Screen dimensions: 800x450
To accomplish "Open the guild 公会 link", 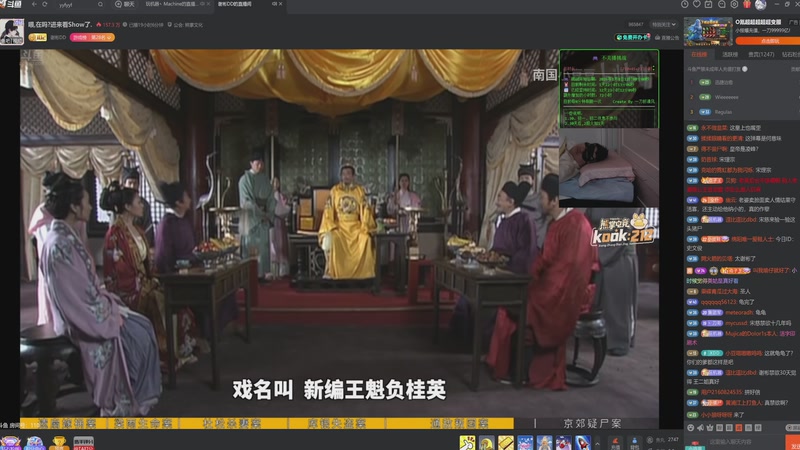I will (x=188, y=24).
